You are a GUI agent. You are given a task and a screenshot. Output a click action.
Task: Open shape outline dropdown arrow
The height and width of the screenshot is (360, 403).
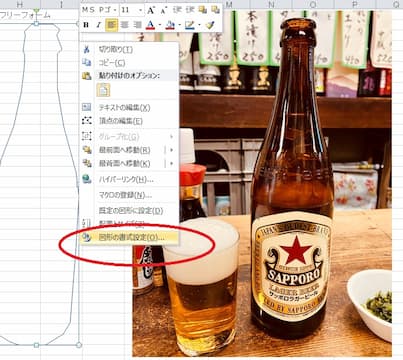[x=199, y=25]
